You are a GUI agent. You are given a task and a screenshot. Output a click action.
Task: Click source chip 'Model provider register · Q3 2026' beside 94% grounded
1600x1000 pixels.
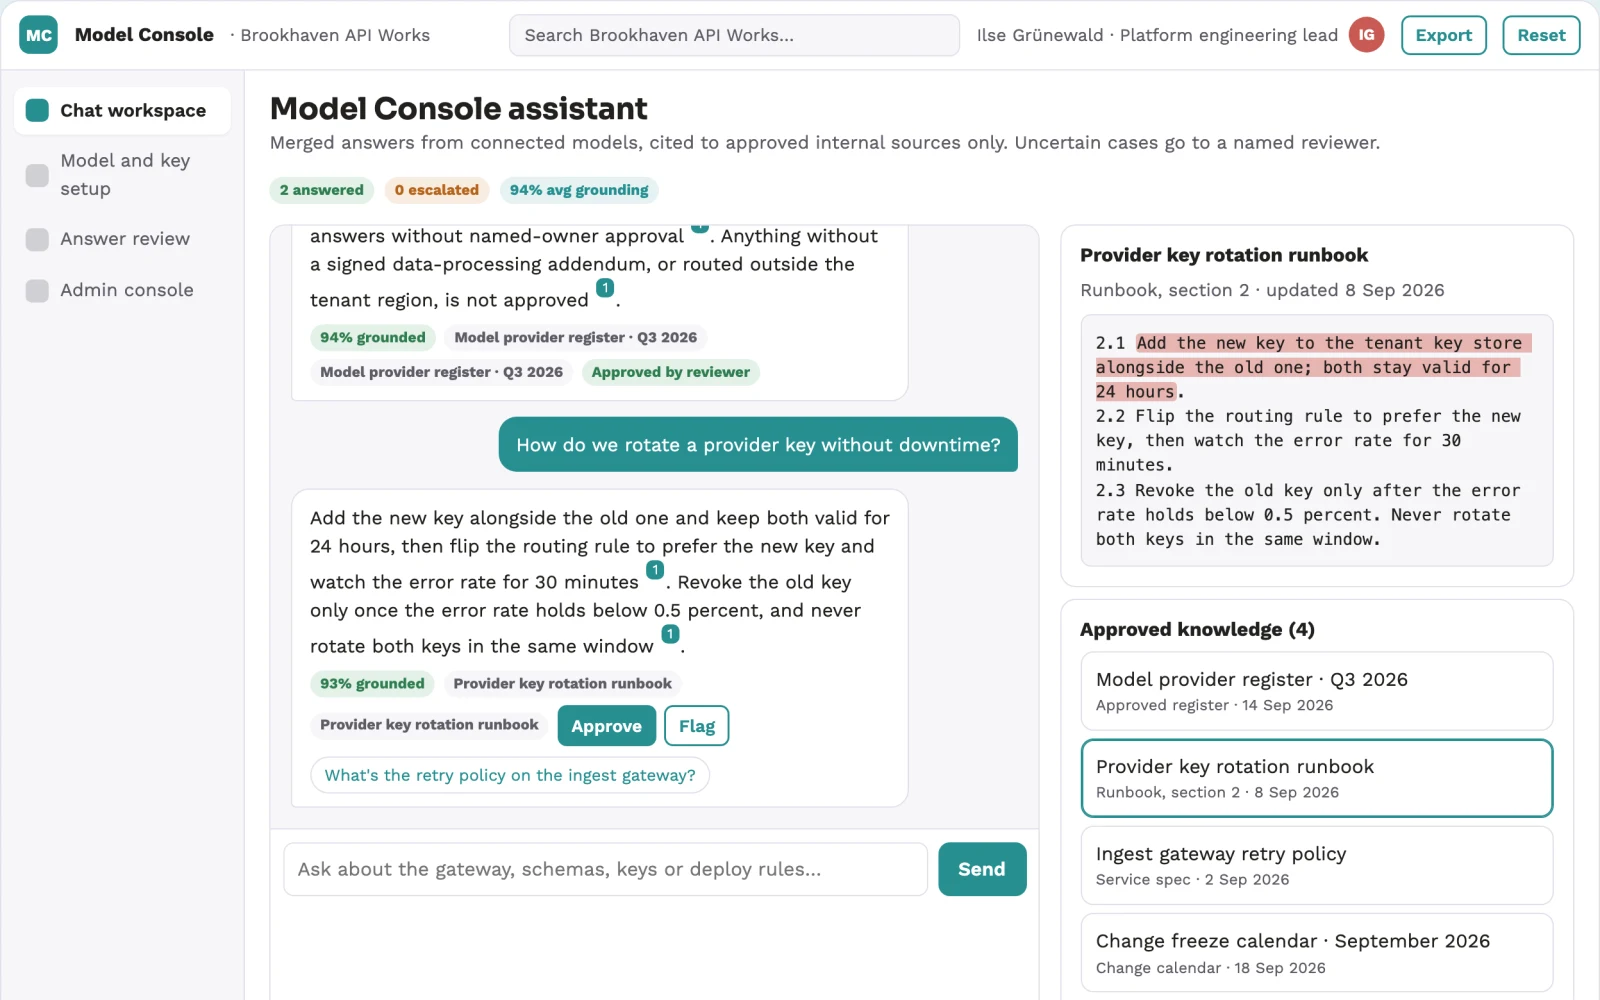[576, 338]
